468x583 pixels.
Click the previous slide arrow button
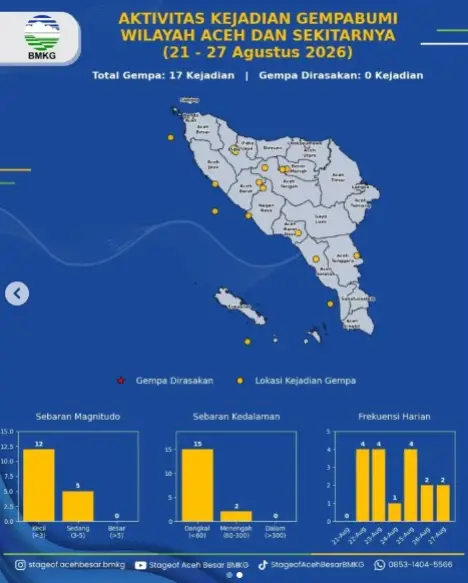[17, 293]
